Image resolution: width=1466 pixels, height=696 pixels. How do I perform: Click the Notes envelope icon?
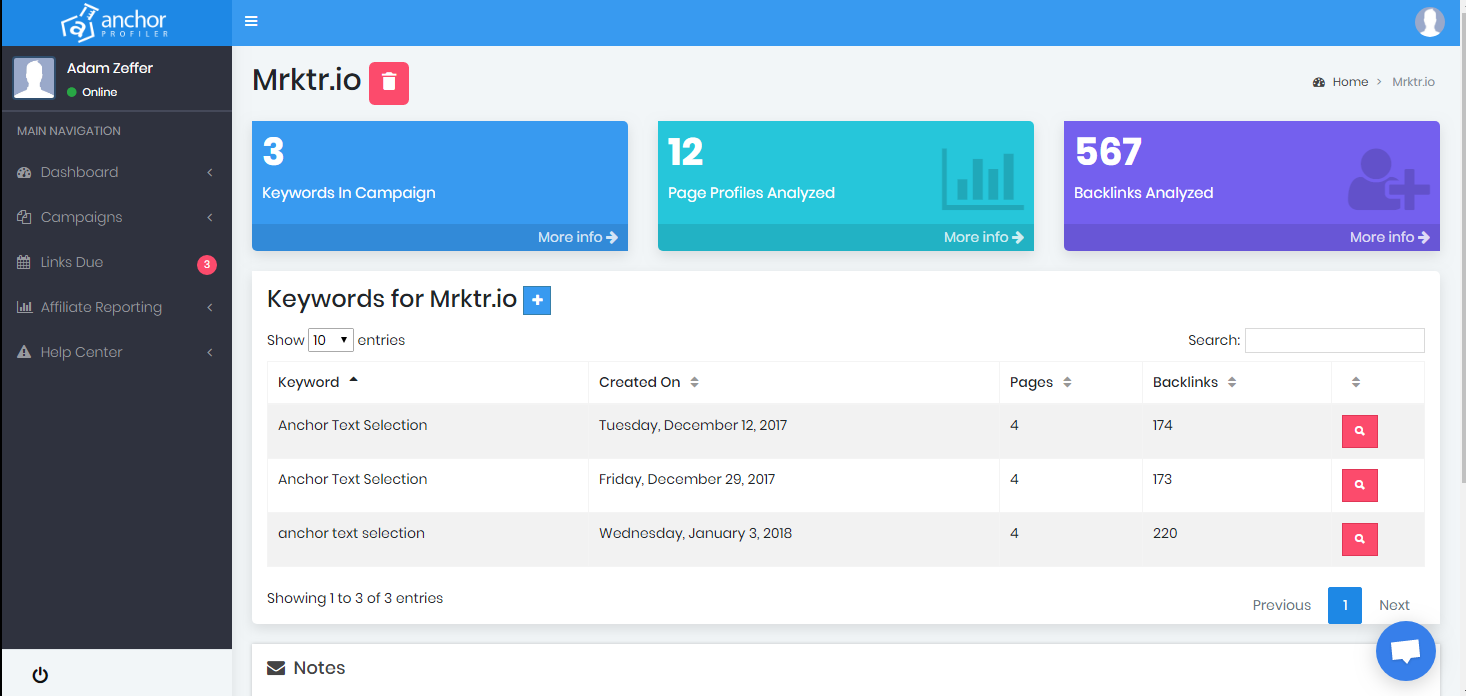[276, 668]
